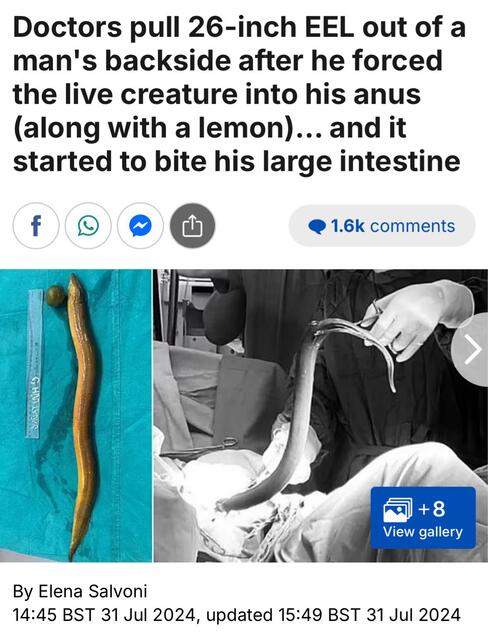Open the black-and-white surgery photo
Image resolution: width=488 pixels, height=640 pixels.
point(321,416)
